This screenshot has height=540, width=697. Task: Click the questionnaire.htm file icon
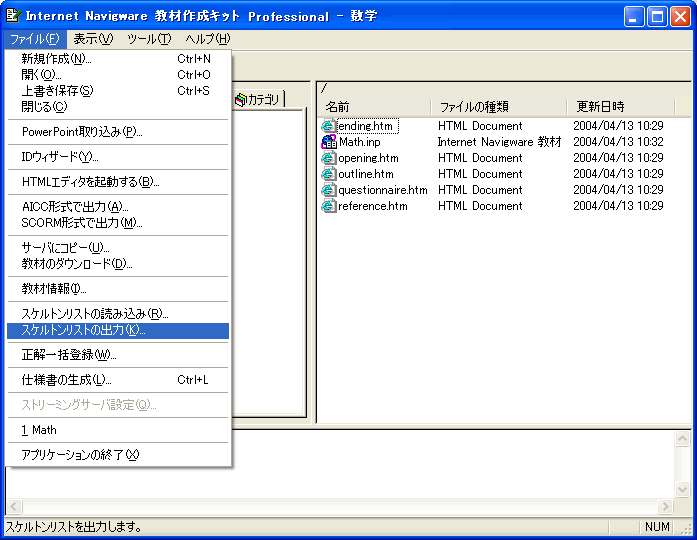click(x=328, y=190)
